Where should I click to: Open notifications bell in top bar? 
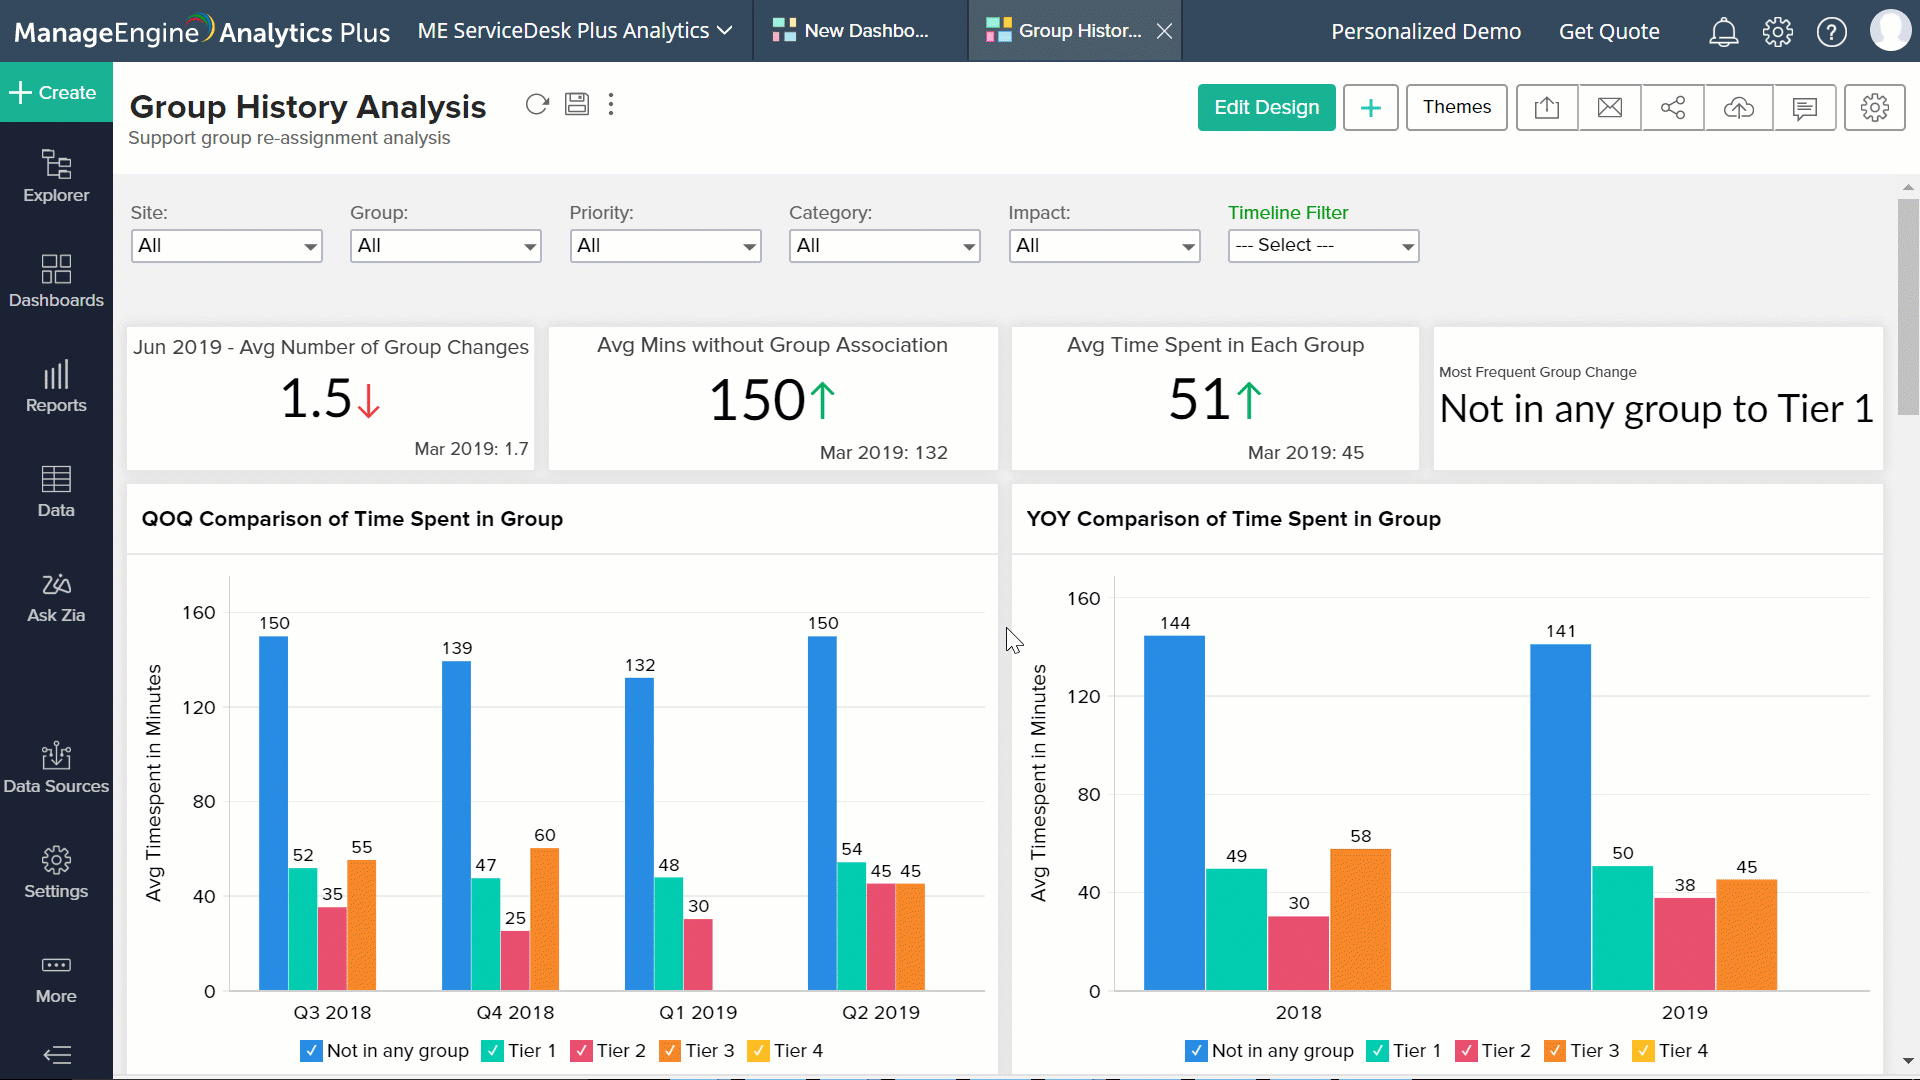click(1723, 31)
